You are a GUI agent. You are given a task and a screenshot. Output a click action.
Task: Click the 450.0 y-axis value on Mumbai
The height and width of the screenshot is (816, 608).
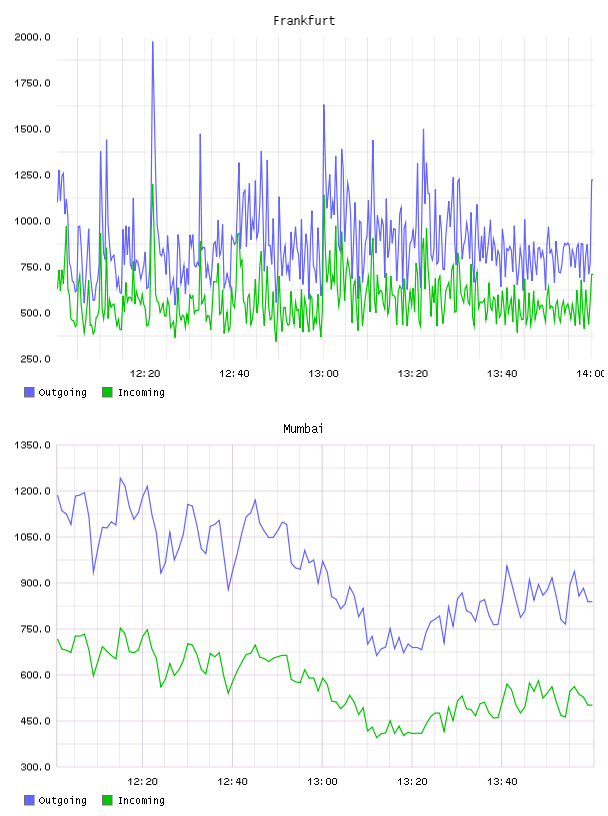point(35,721)
